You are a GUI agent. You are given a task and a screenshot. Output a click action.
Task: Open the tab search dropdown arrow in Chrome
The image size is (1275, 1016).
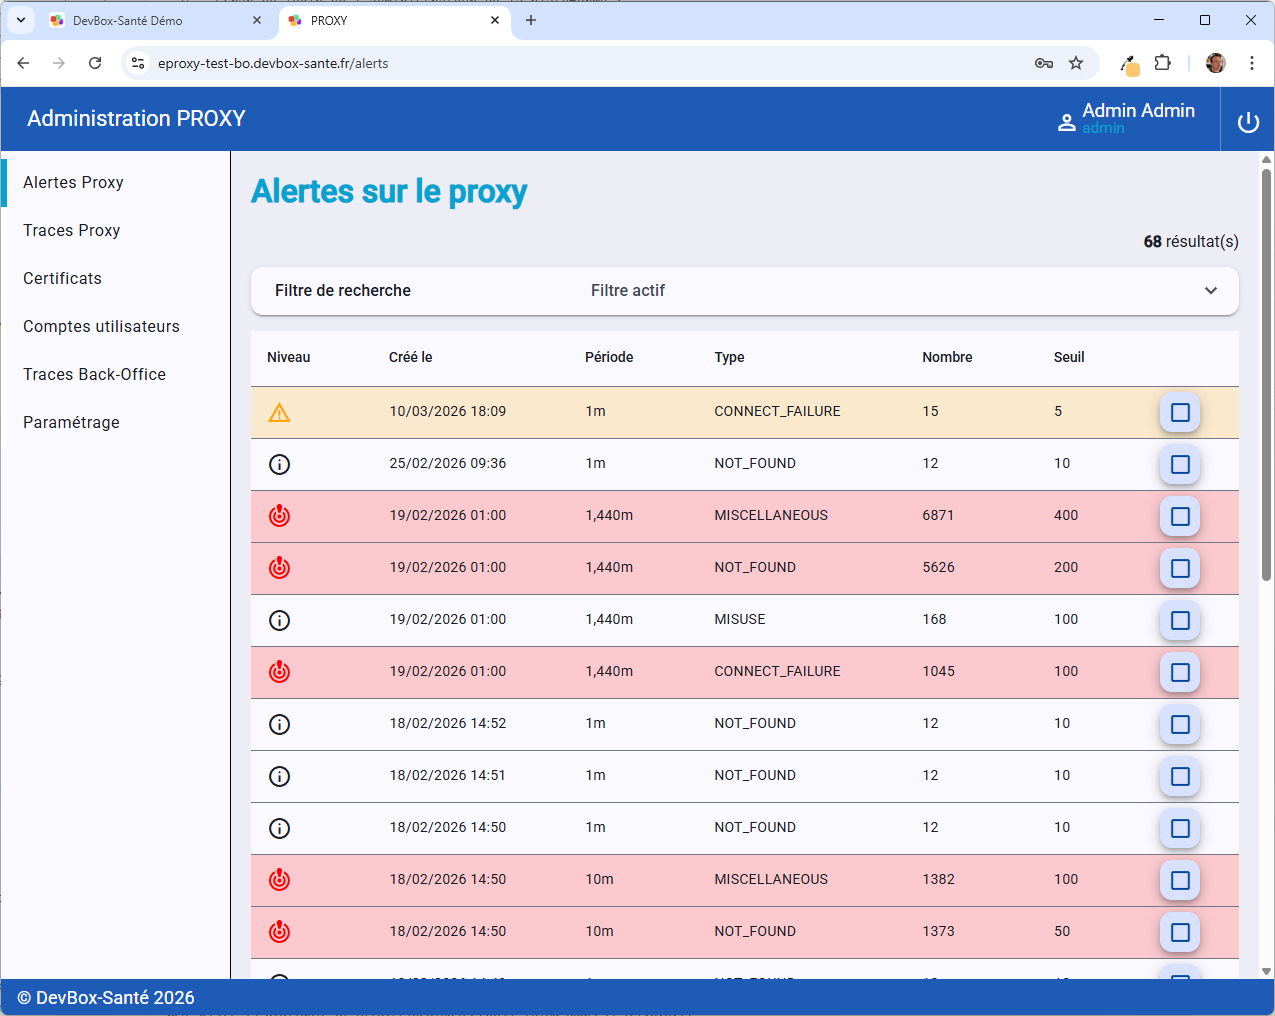pos(20,20)
